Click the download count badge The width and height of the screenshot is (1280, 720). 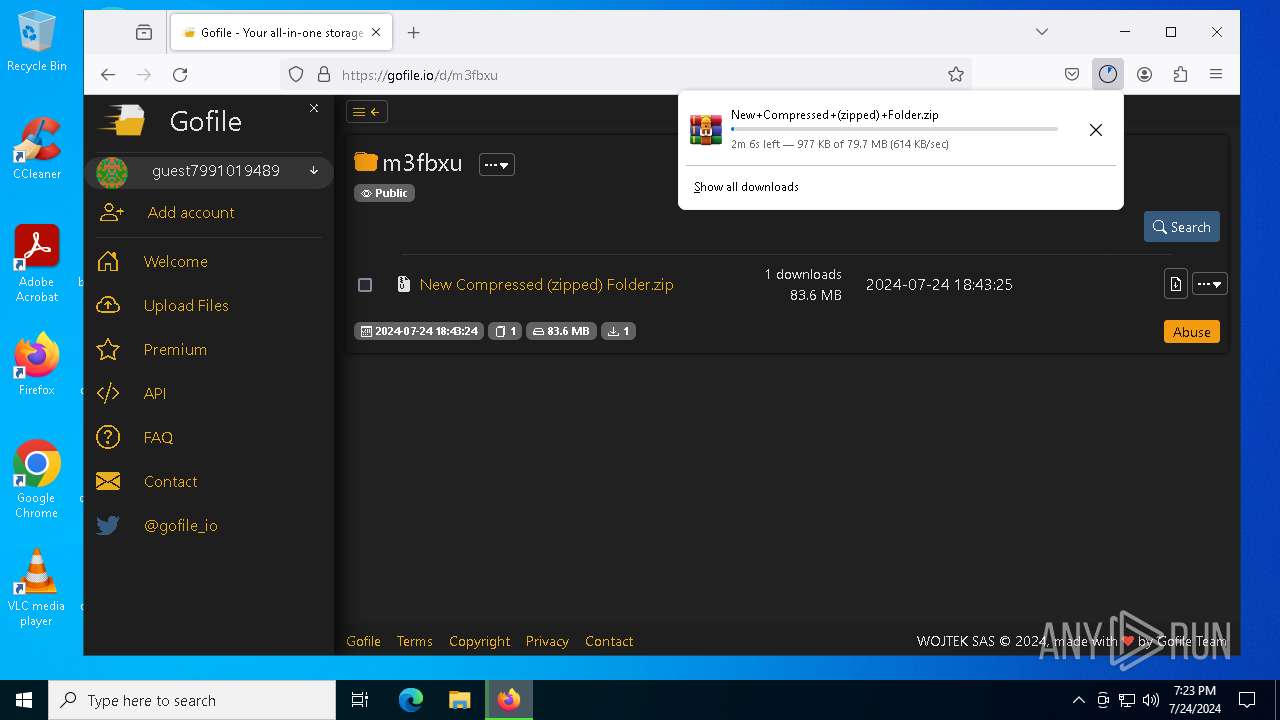click(618, 331)
